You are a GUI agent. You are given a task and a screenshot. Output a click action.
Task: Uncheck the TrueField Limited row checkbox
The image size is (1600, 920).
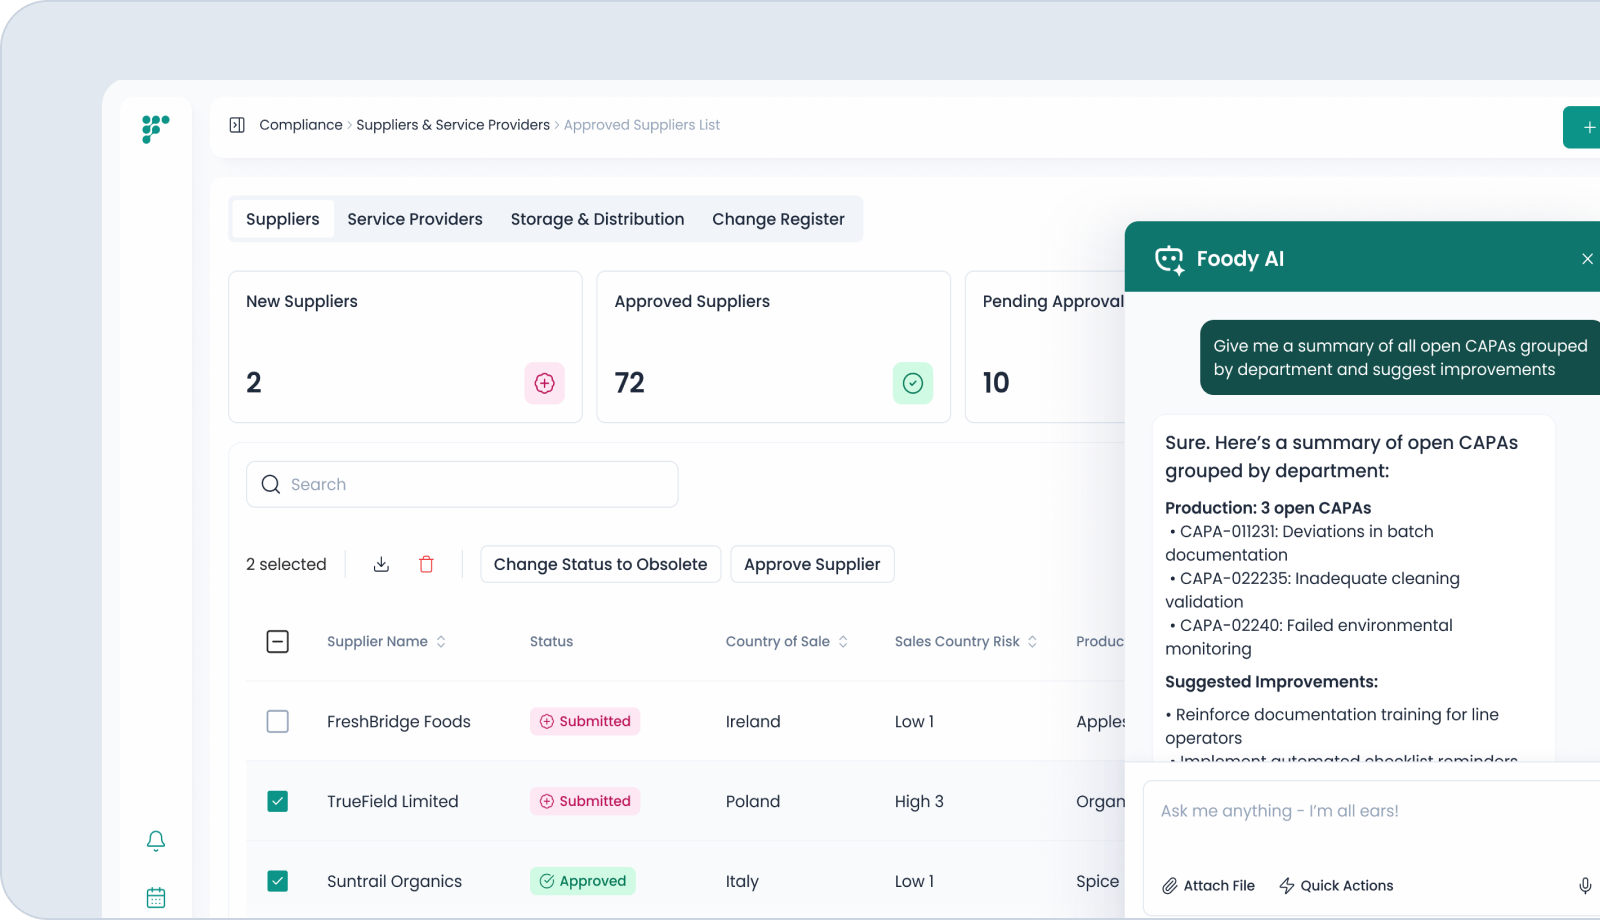(278, 801)
